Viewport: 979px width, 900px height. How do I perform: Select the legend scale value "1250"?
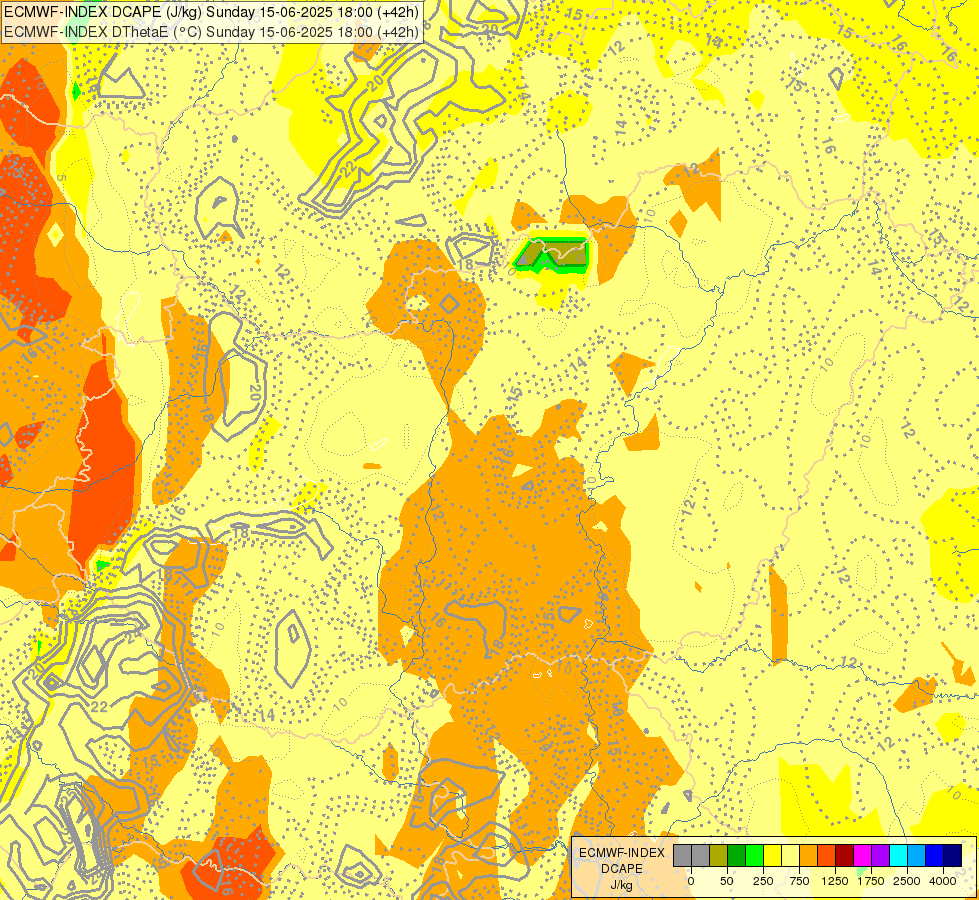[x=835, y=881]
